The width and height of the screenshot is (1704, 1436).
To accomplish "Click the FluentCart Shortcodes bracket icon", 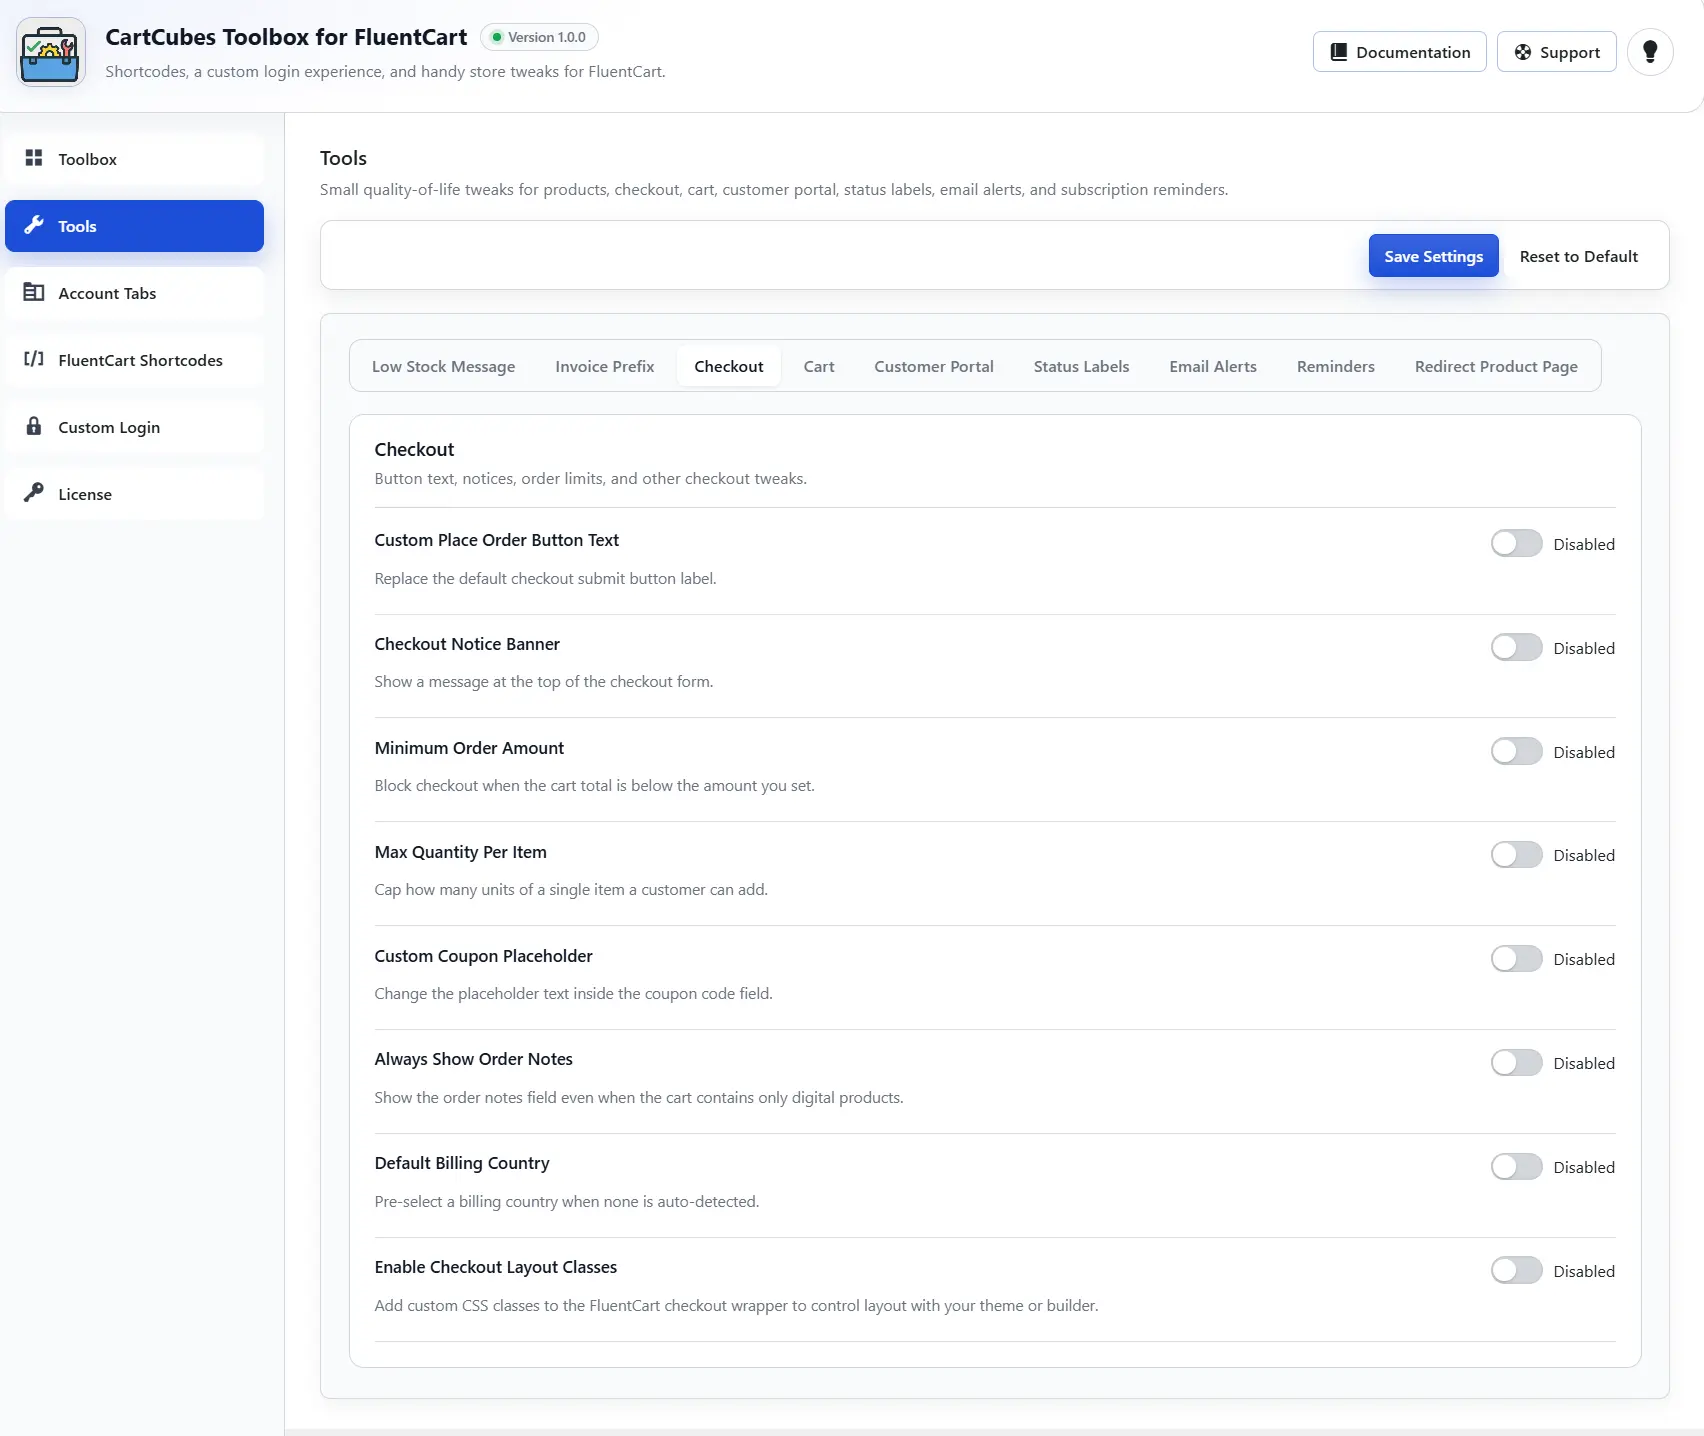I will [x=34, y=359].
